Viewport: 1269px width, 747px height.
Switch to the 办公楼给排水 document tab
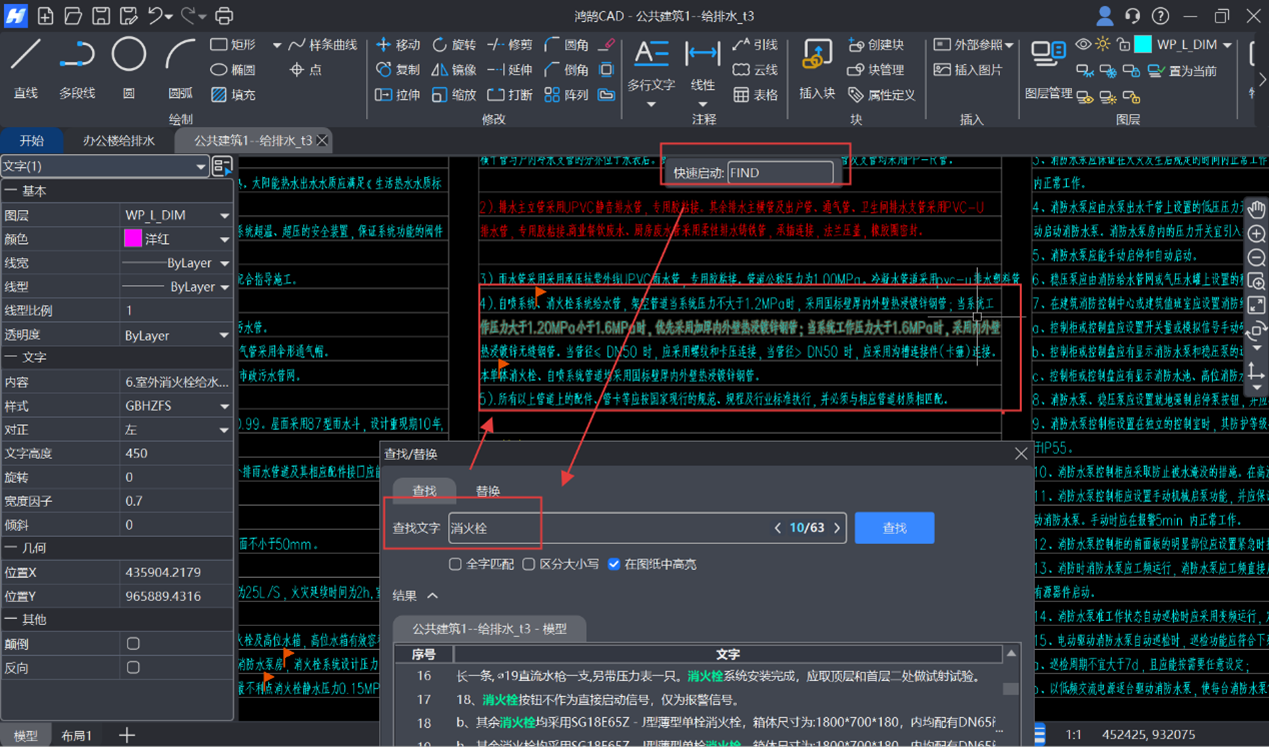tap(118, 141)
